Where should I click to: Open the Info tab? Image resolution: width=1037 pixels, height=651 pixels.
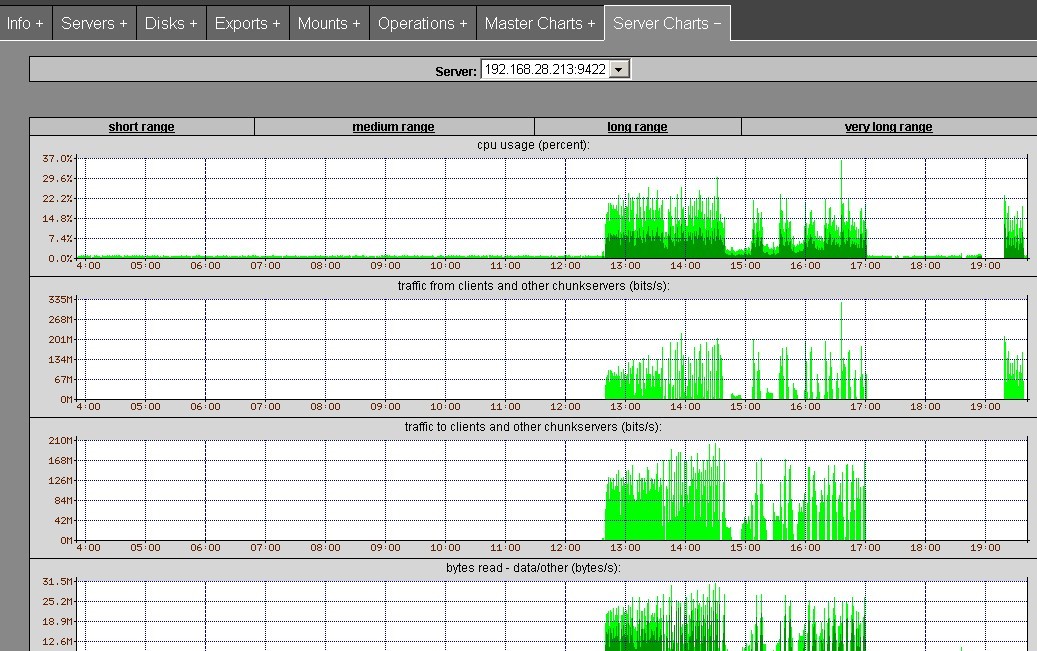pyautogui.click(x=25, y=23)
